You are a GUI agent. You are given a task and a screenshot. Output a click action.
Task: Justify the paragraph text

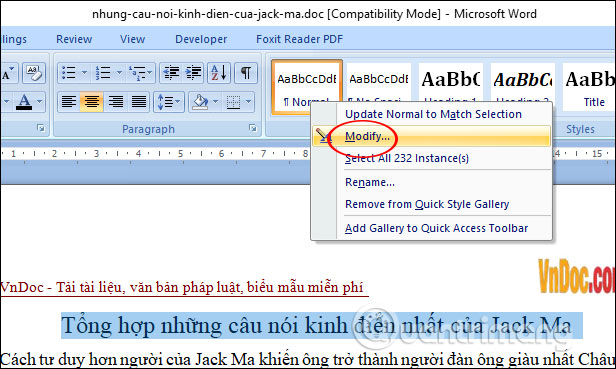138,102
